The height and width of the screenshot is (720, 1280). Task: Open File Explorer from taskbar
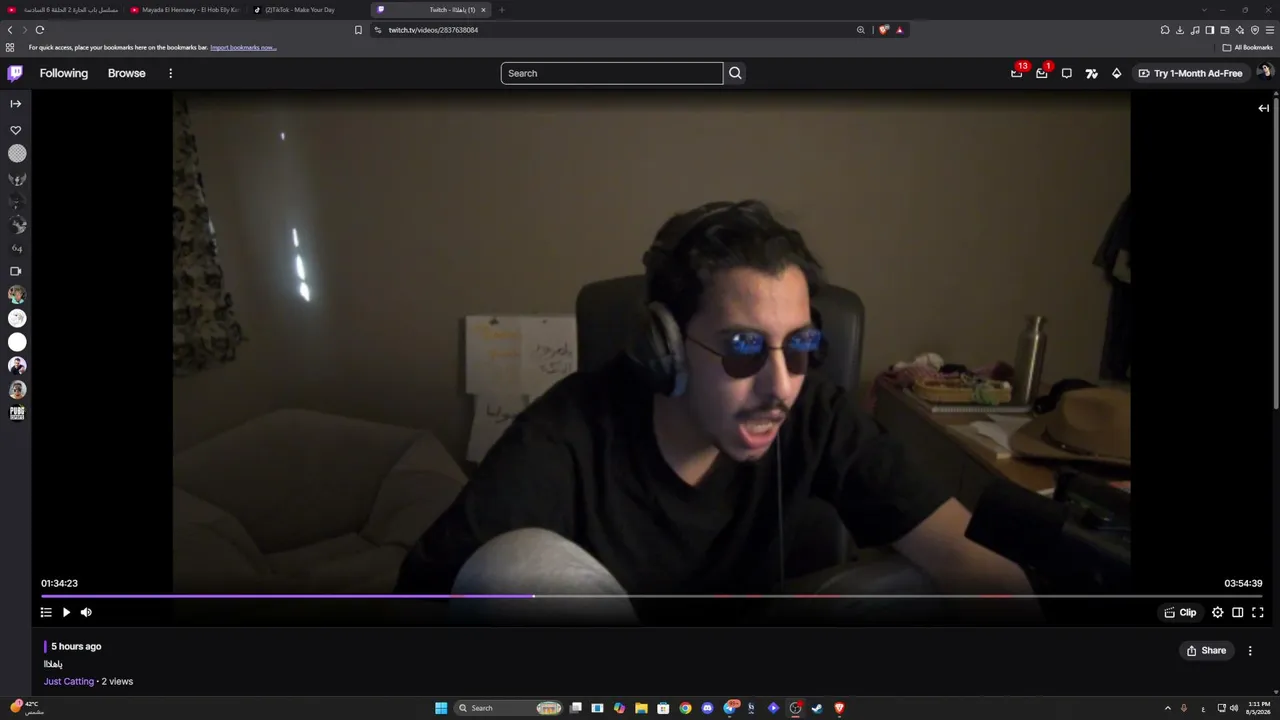click(x=641, y=708)
